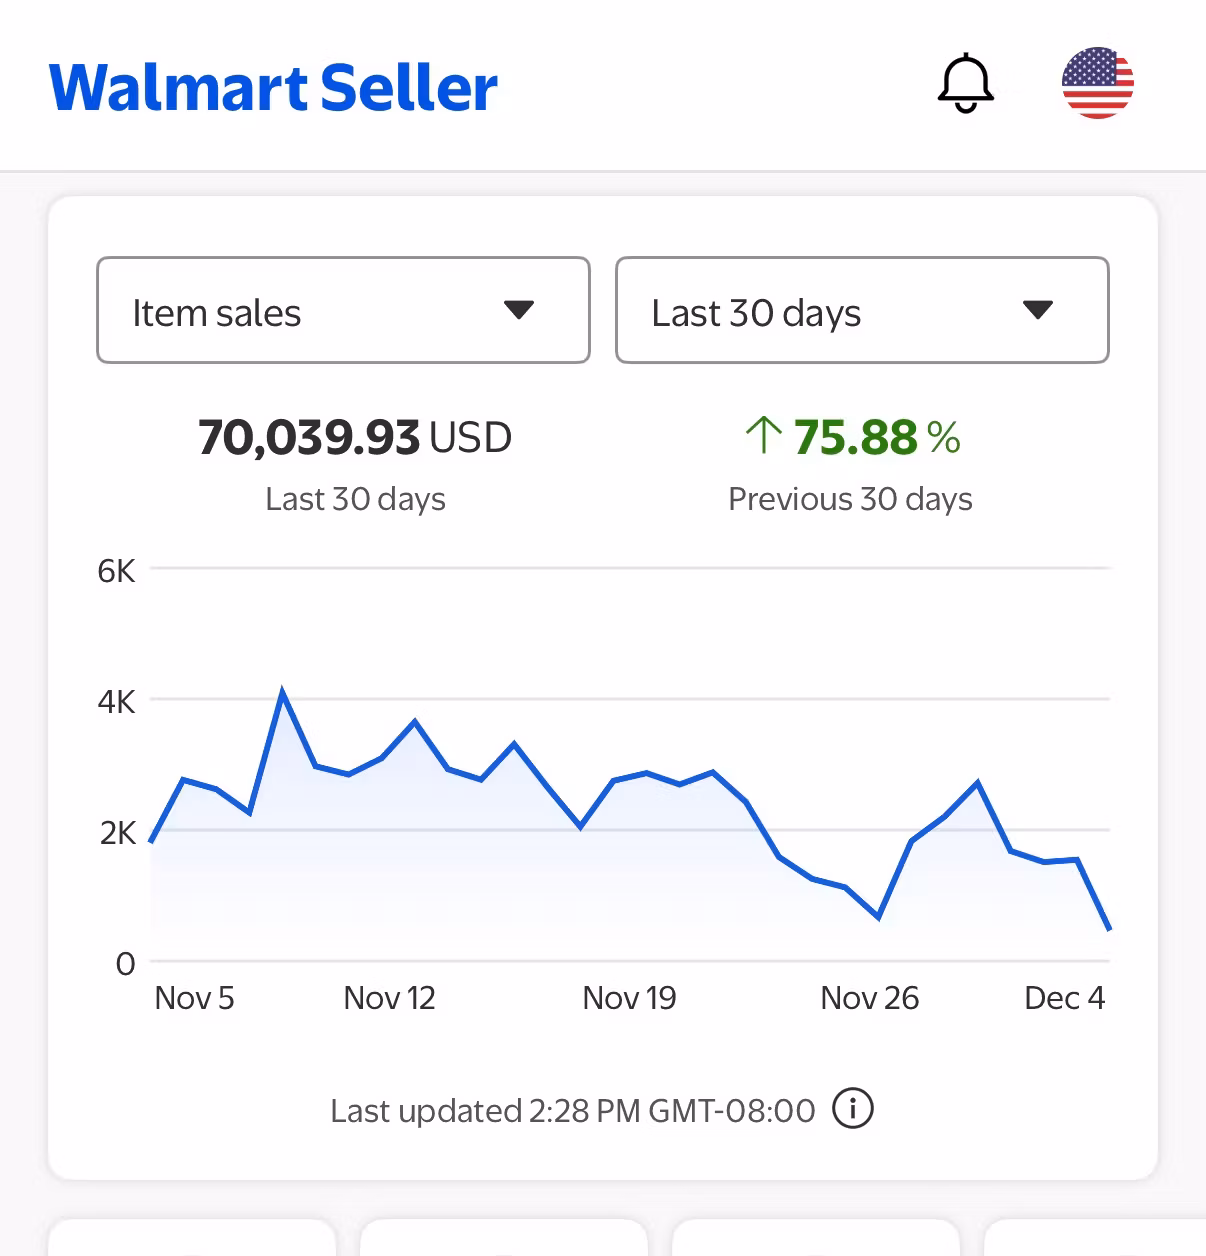Click the Nov 12 axis label
Image resolution: width=1206 pixels, height=1256 pixels.
click(389, 998)
